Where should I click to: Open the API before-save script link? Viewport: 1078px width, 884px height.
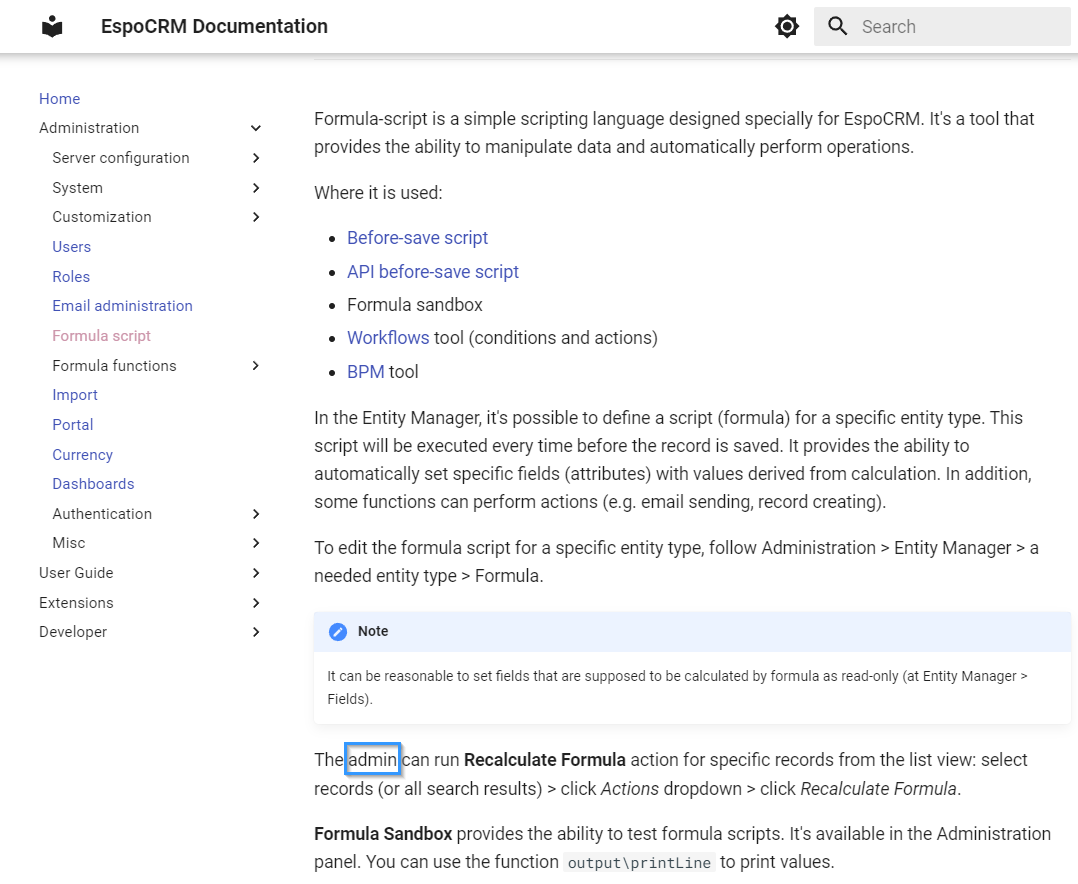click(x=432, y=272)
